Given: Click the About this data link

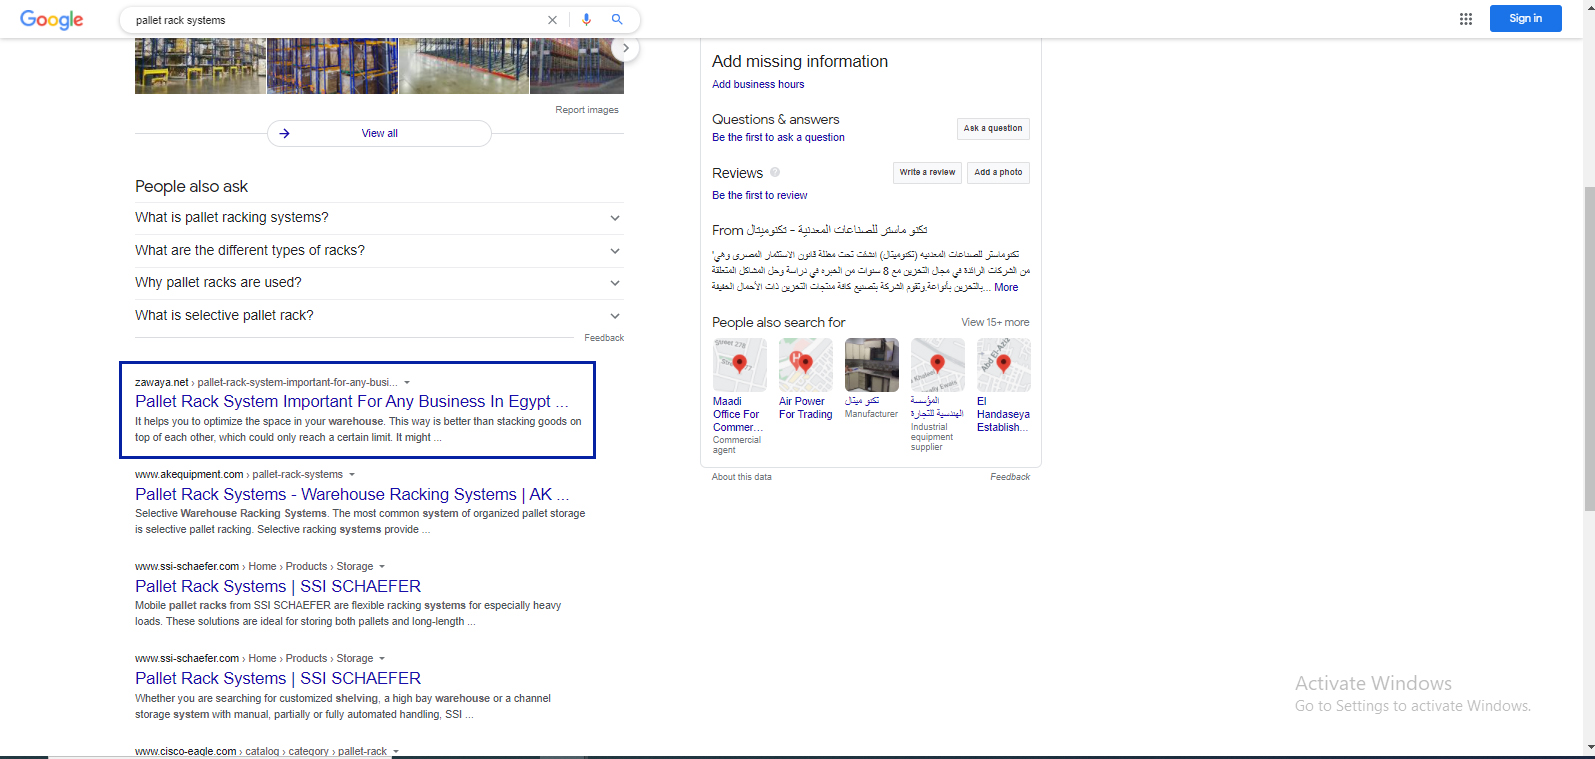Looking at the screenshot, I should [x=741, y=477].
